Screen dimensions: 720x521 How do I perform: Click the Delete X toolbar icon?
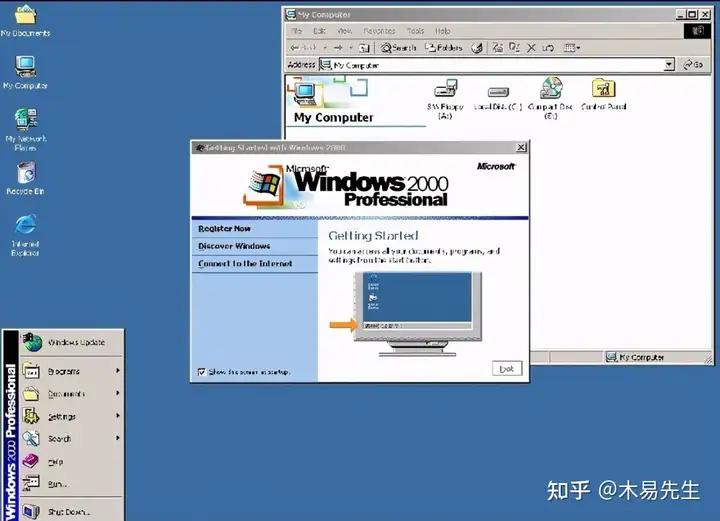[531, 48]
